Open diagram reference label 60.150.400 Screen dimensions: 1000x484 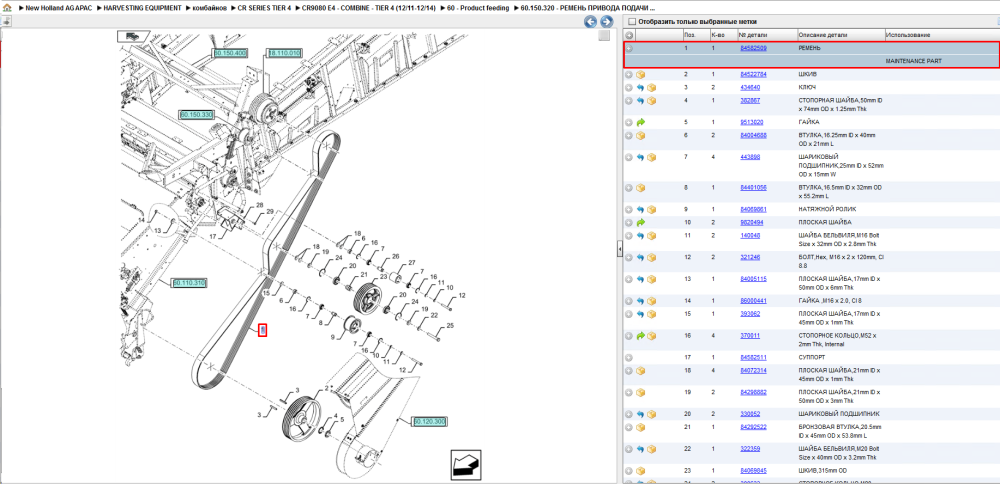[230, 53]
